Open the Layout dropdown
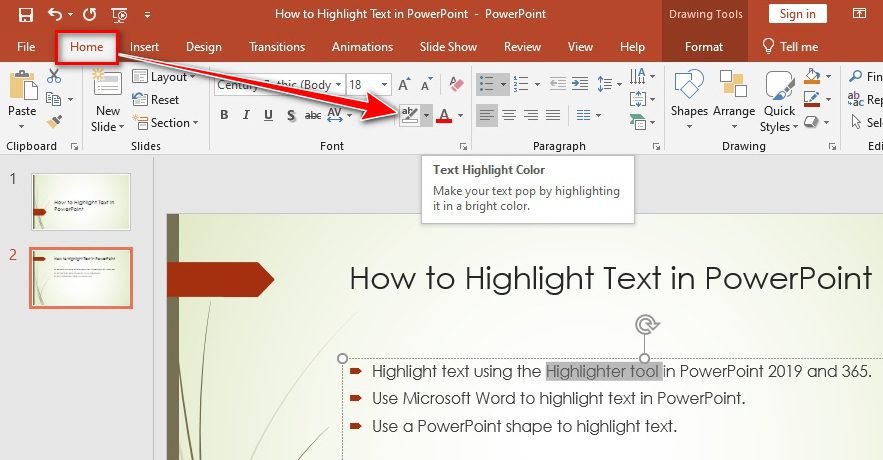883x460 pixels. (x=164, y=77)
